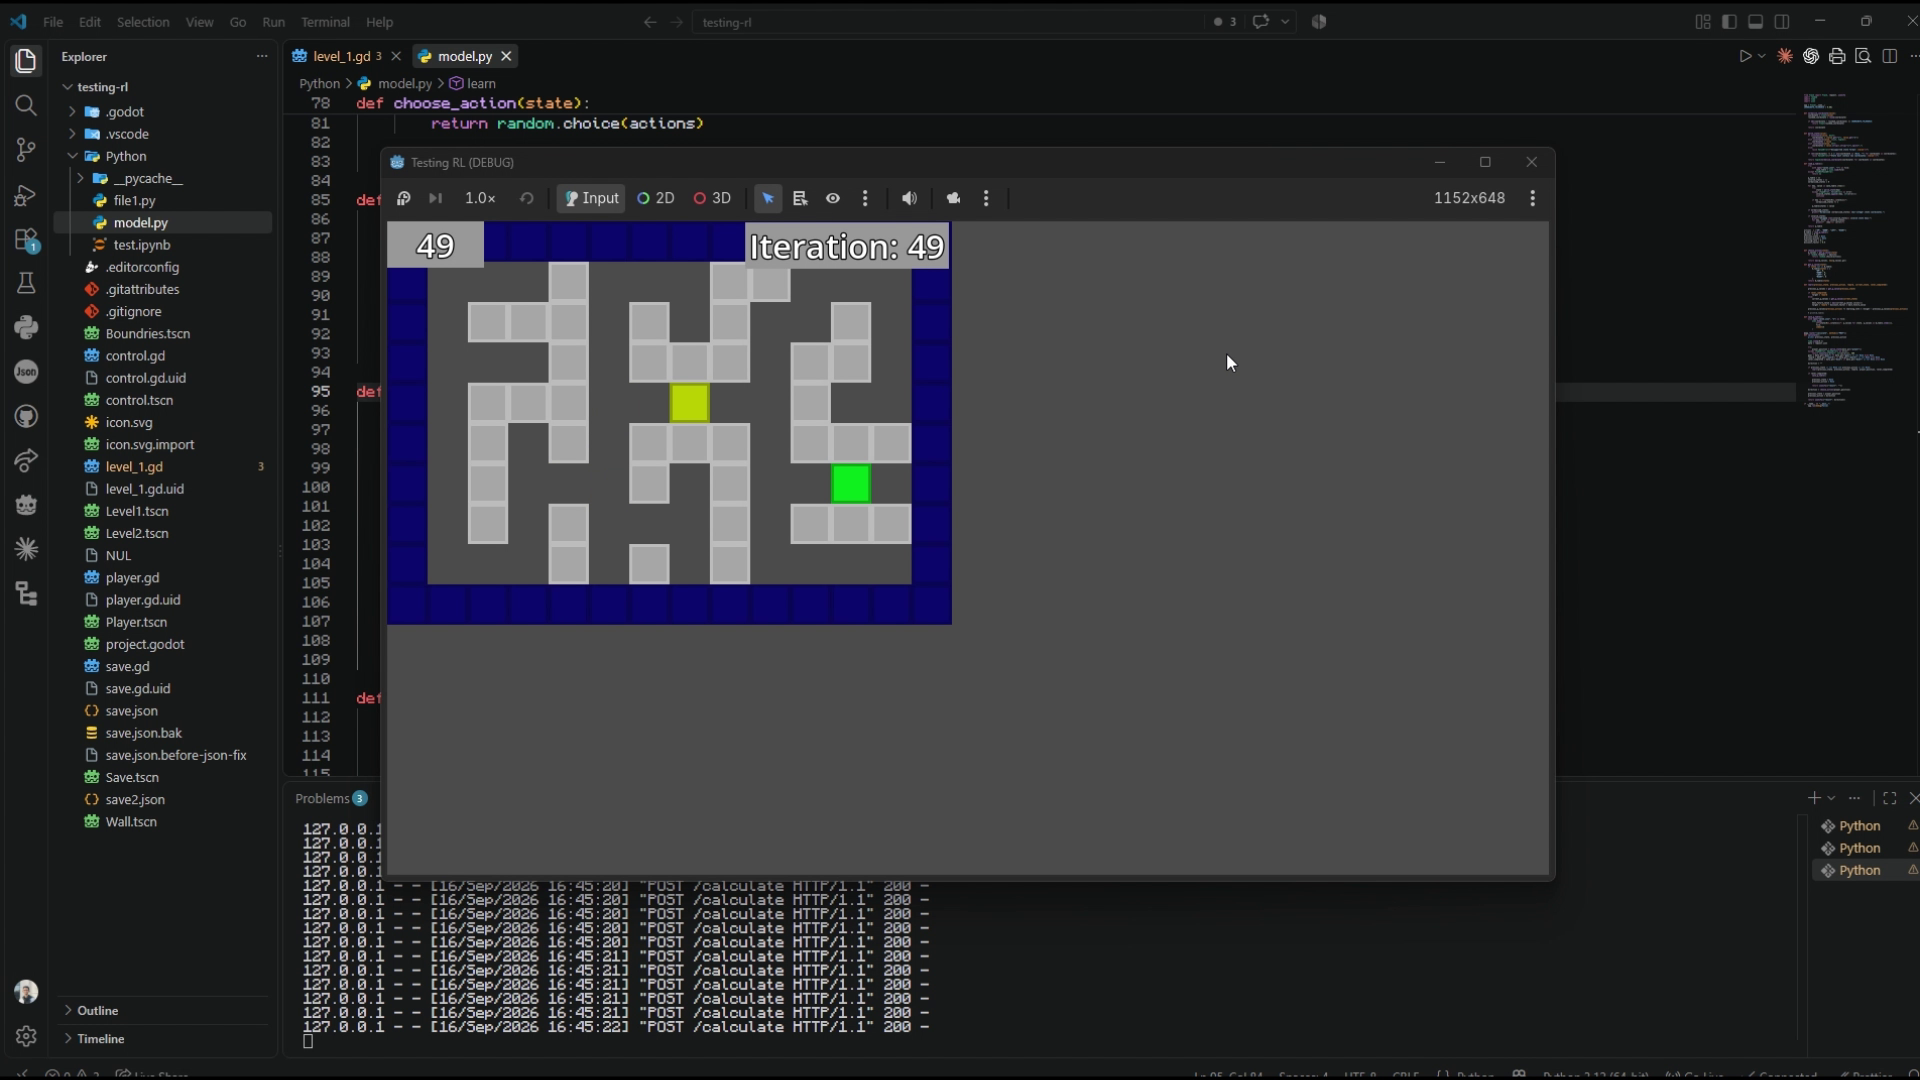Open Extensions view in activity bar
Screen dimensions: 1920x1080
[26, 240]
